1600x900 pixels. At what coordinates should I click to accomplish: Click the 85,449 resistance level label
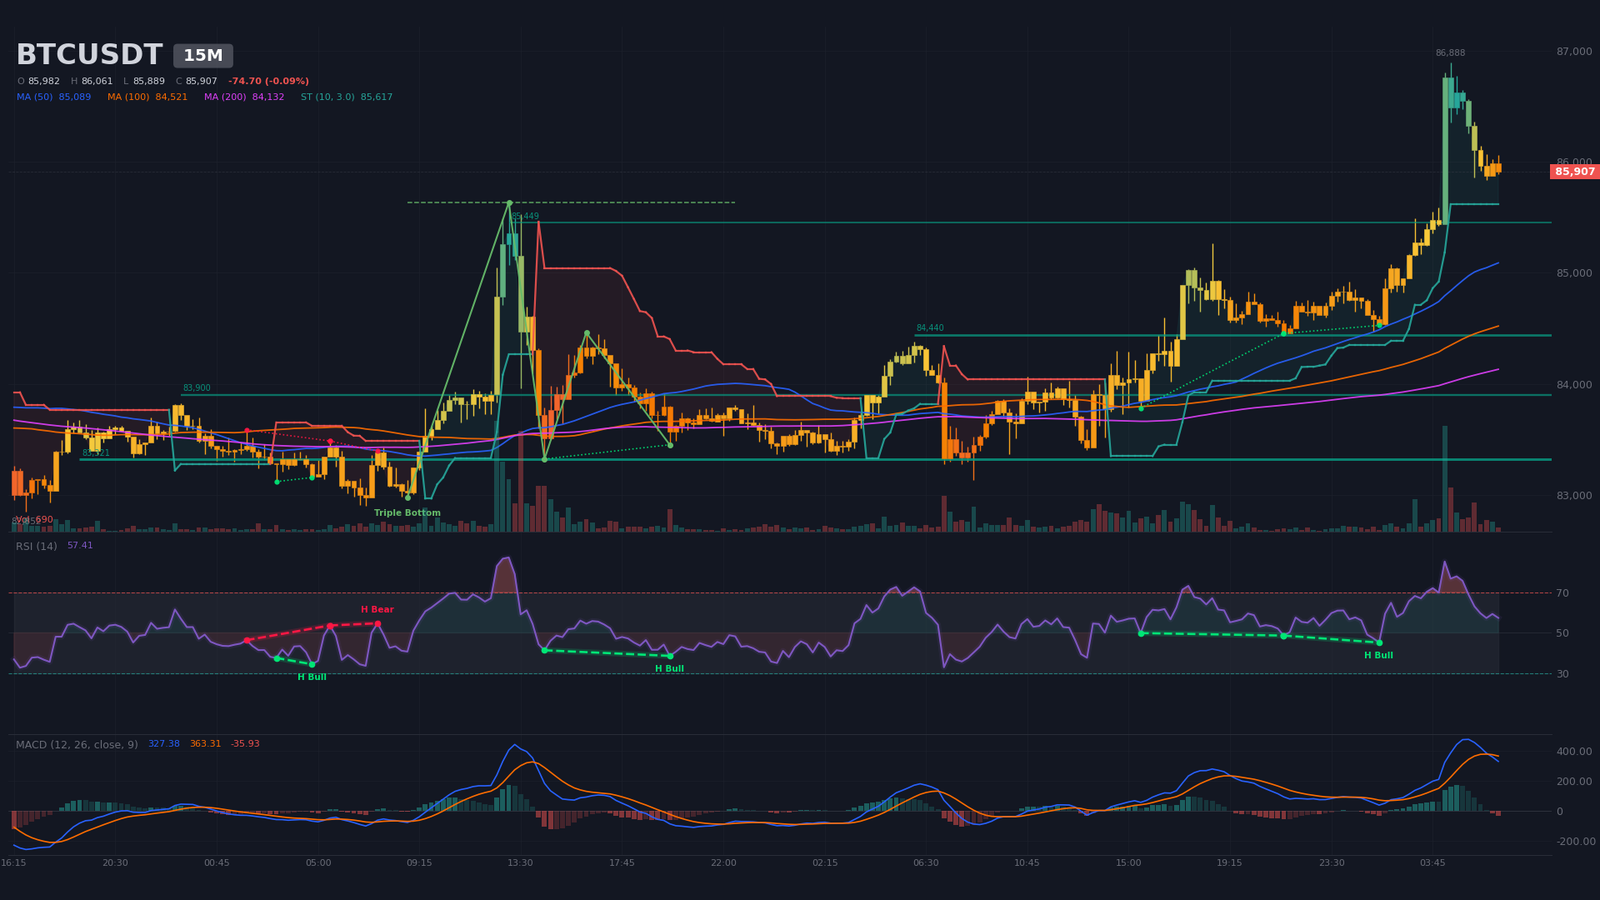pos(525,216)
